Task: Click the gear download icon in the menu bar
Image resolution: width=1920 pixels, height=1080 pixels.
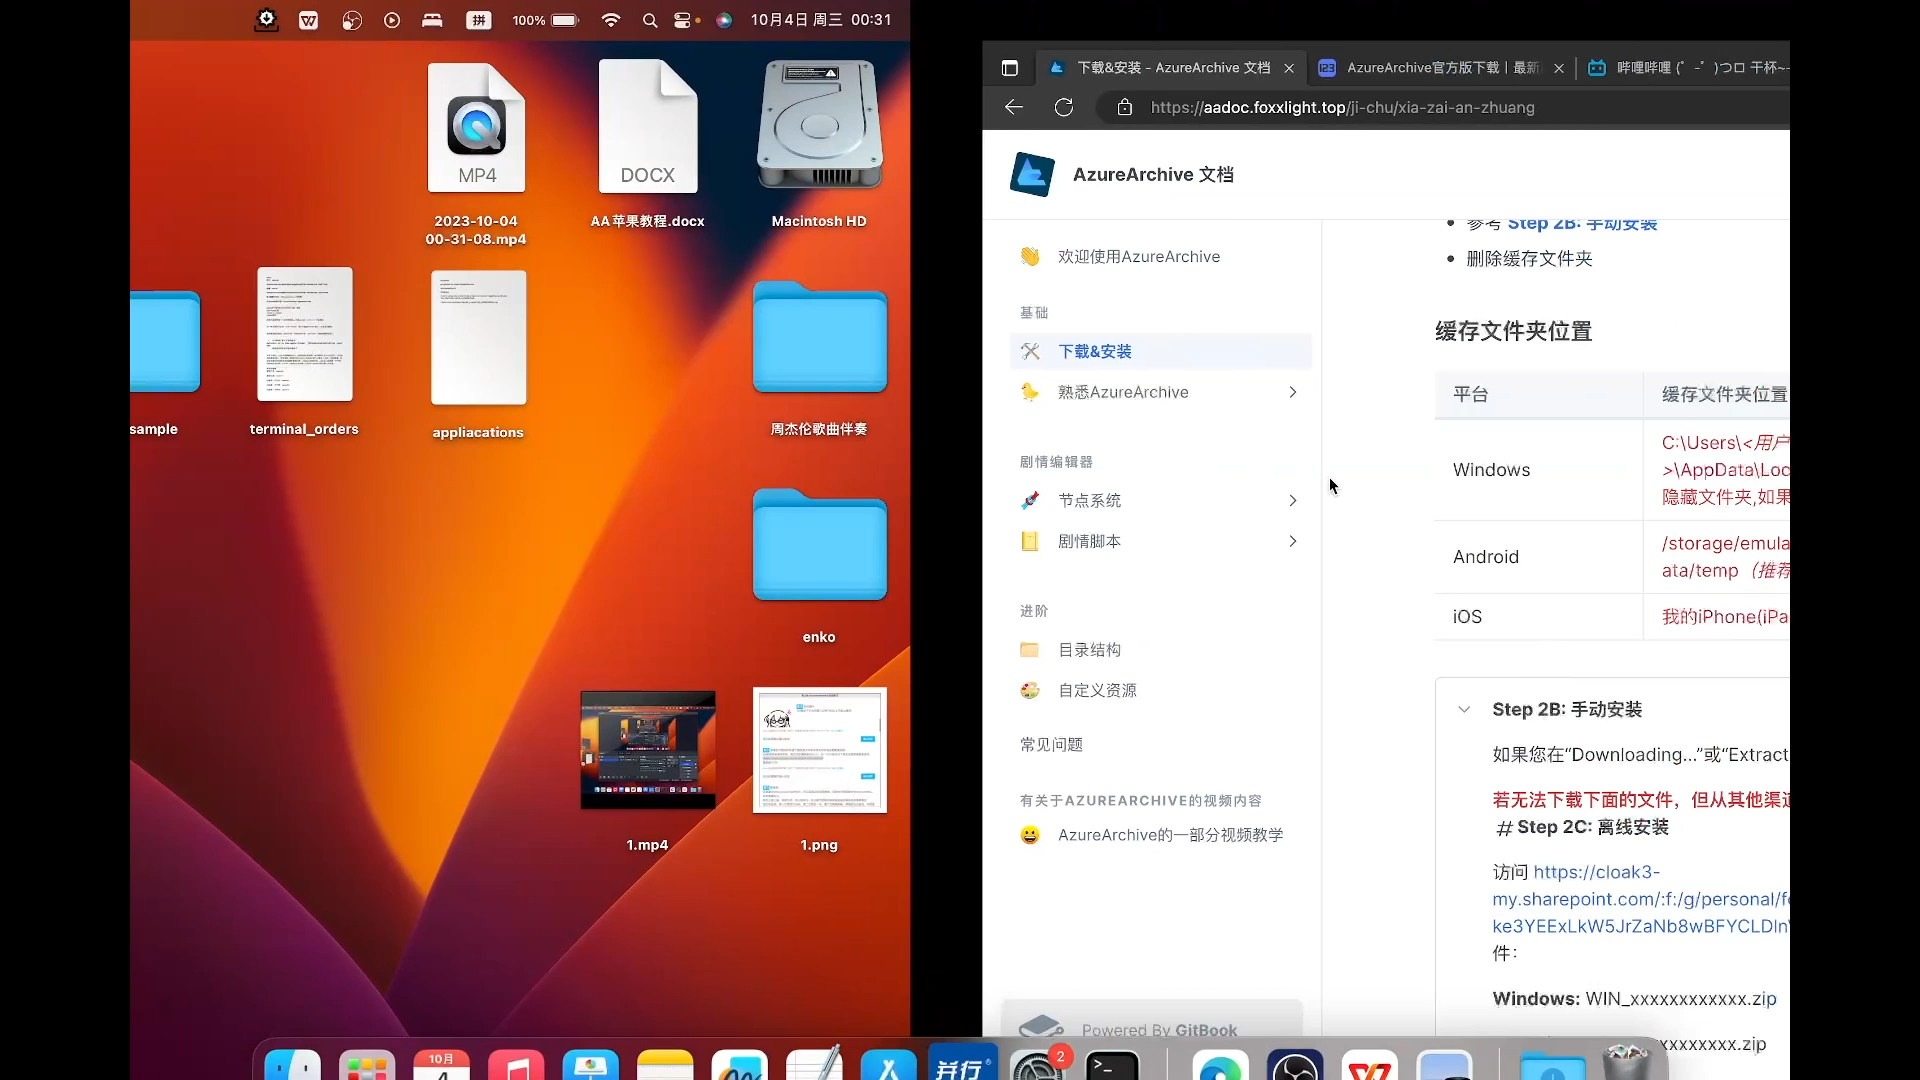Action: tap(266, 20)
